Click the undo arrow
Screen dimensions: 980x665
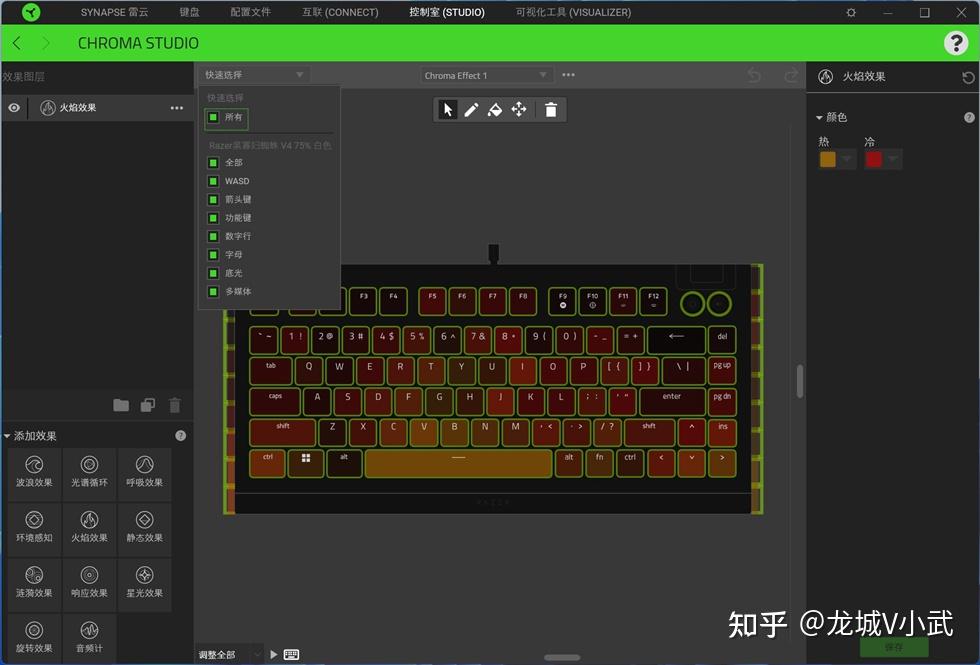click(x=754, y=76)
